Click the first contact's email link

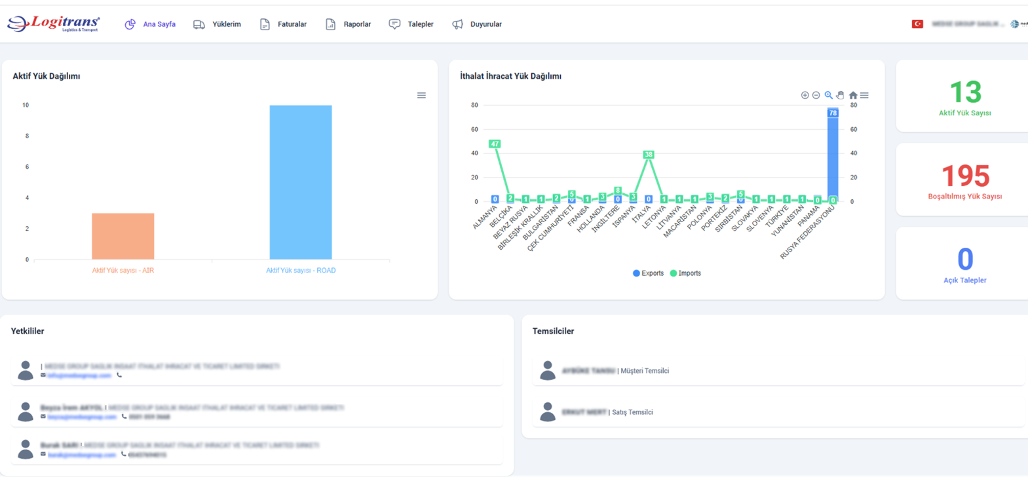click(79, 376)
